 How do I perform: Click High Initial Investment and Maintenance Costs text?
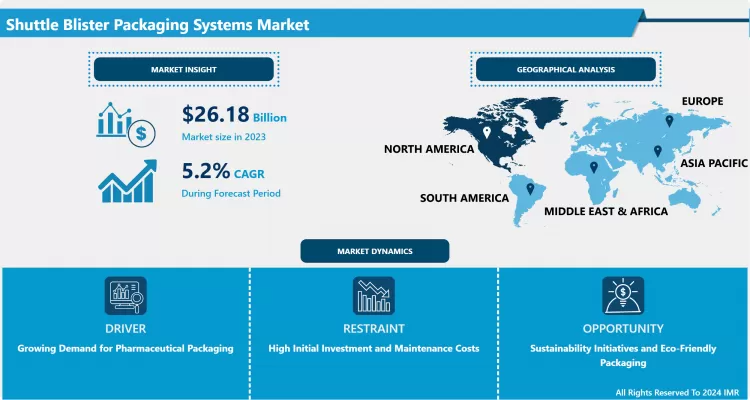click(374, 348)
